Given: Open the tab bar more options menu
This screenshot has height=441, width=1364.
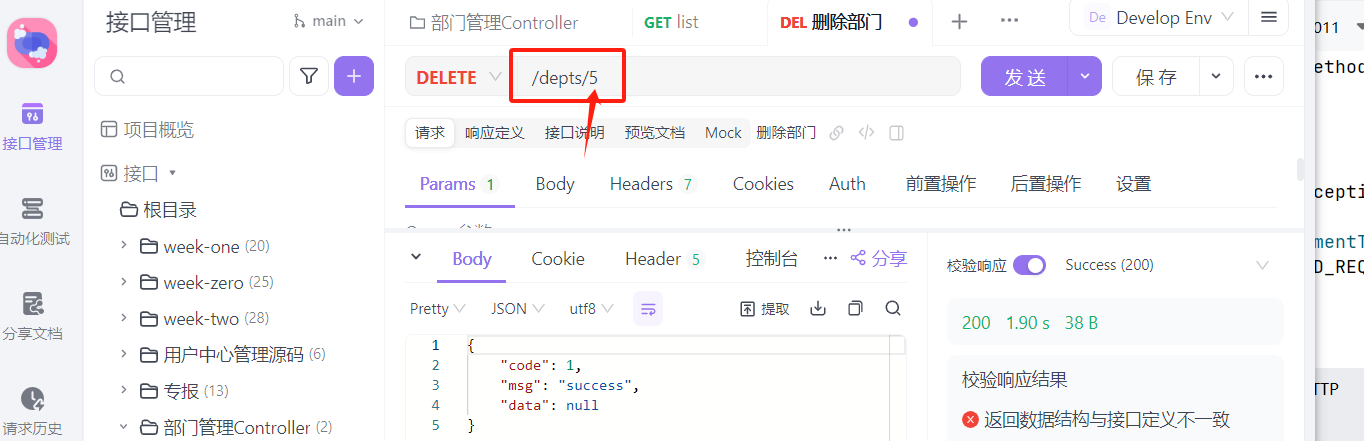Looking at the screenshot, I should point(1010,22).
